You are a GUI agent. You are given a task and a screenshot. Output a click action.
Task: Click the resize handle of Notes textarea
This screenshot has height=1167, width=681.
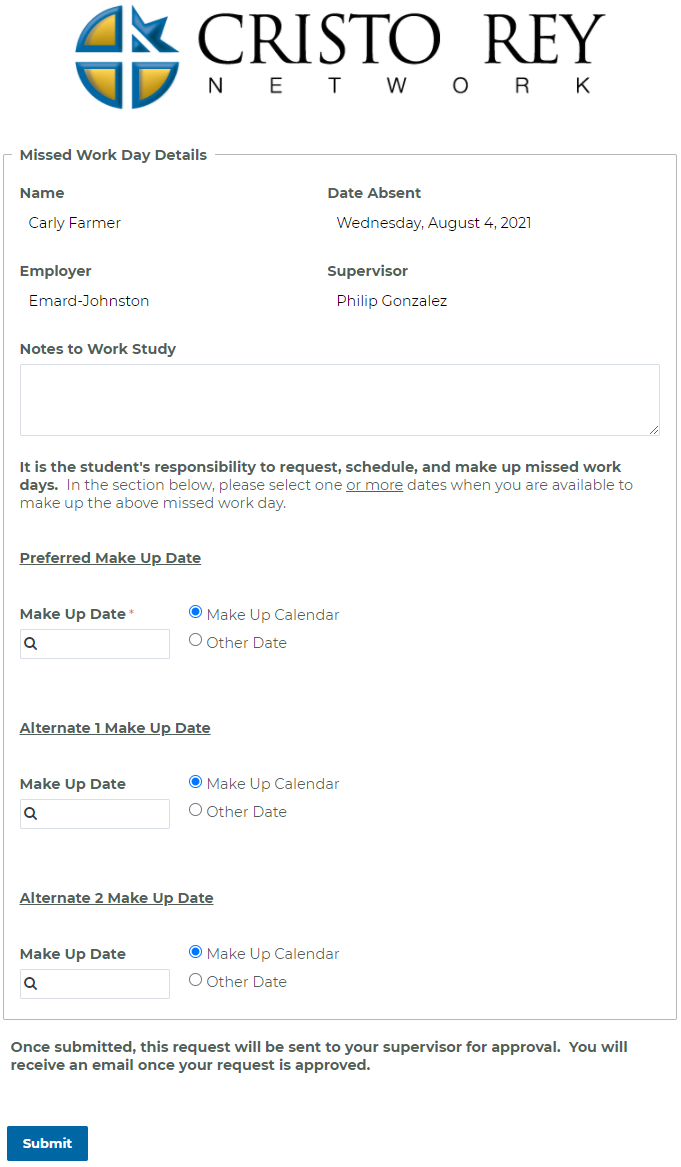coord(653,429)
